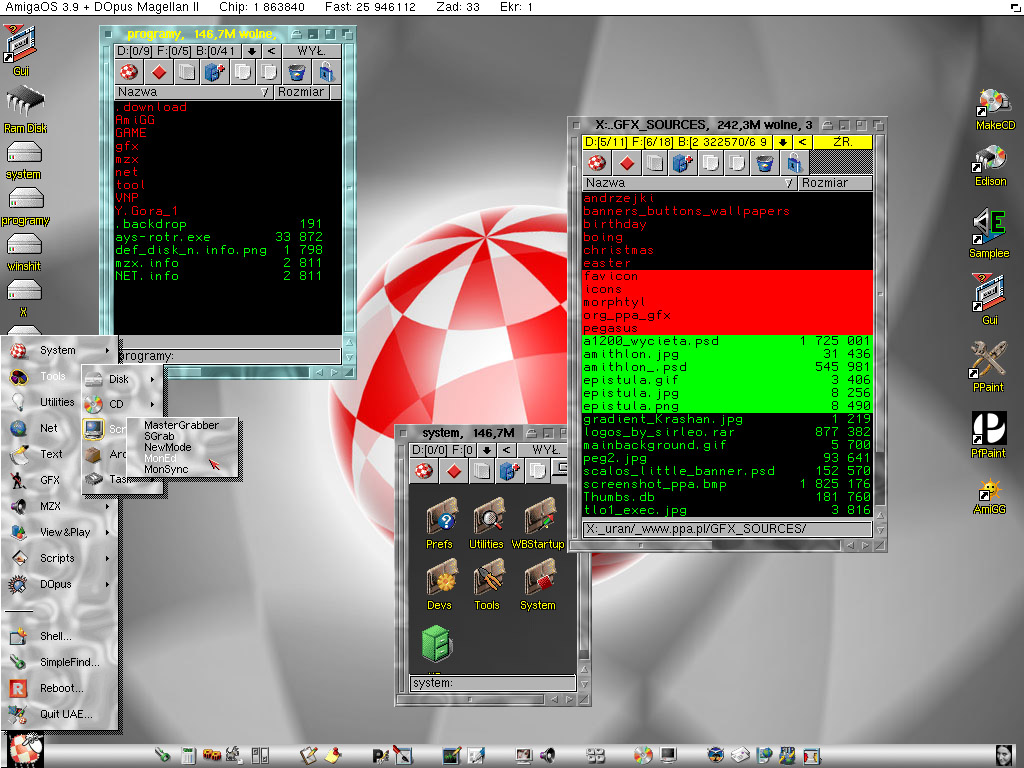Click vertical scrollbar of GFX_SOURCES lister
The height and width of the screenshot is (768, 1024).
coord(880,320)
